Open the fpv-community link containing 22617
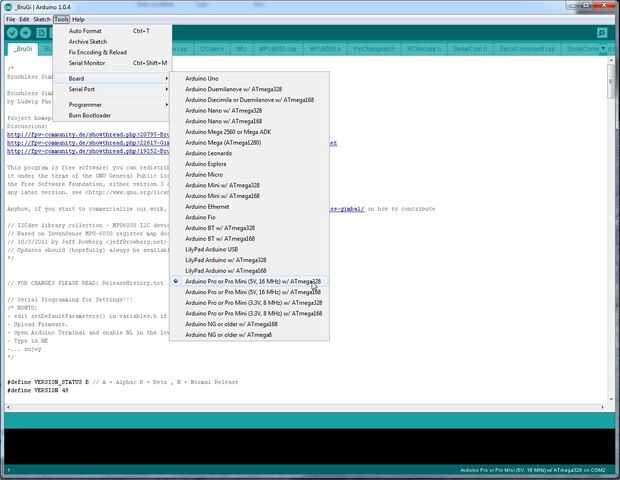620x480 pixels. [88, 143]
